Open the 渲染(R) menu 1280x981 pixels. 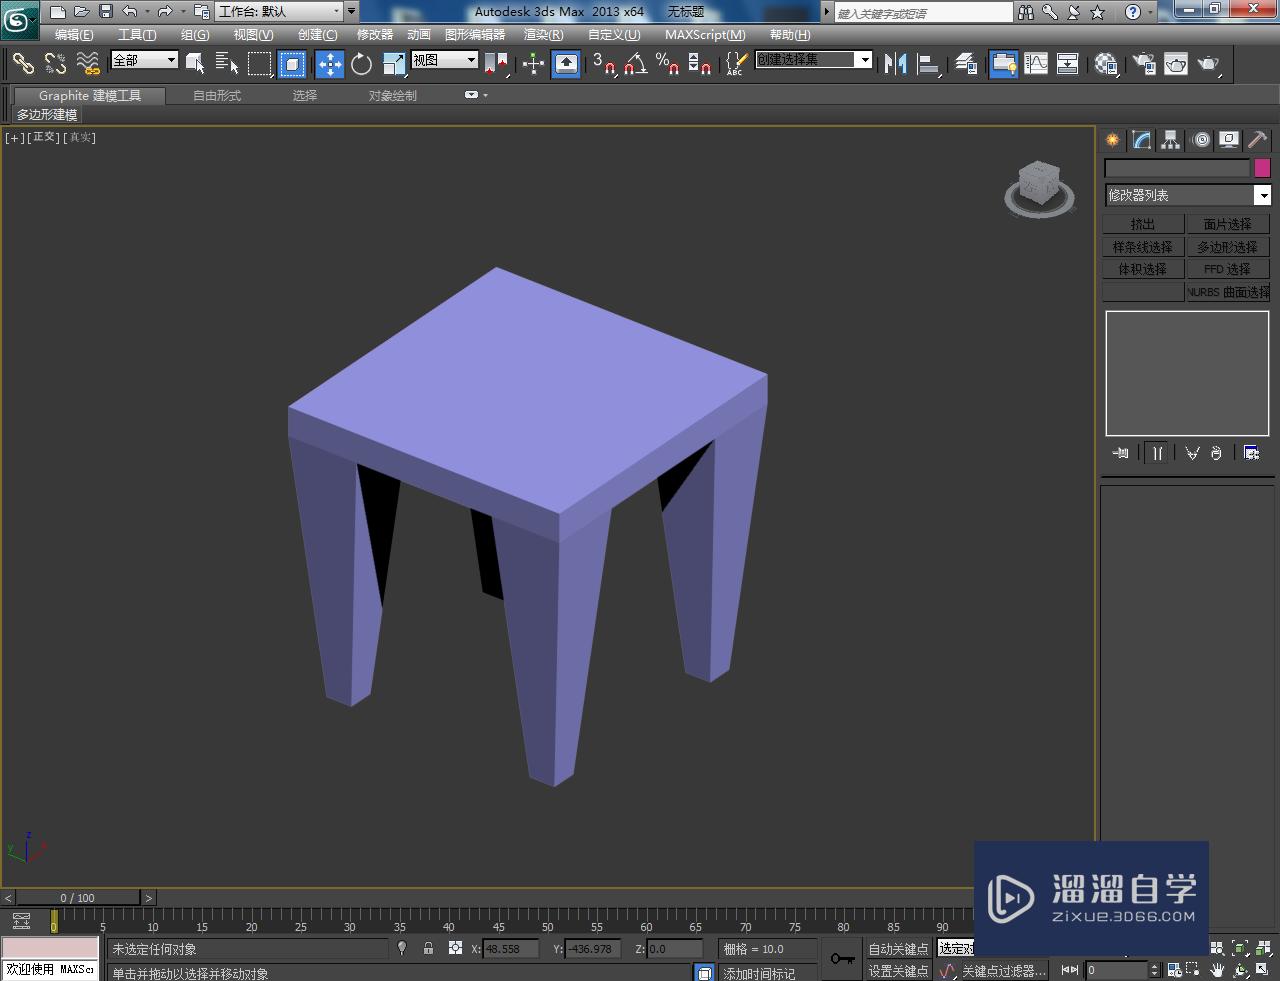[543, 34]
